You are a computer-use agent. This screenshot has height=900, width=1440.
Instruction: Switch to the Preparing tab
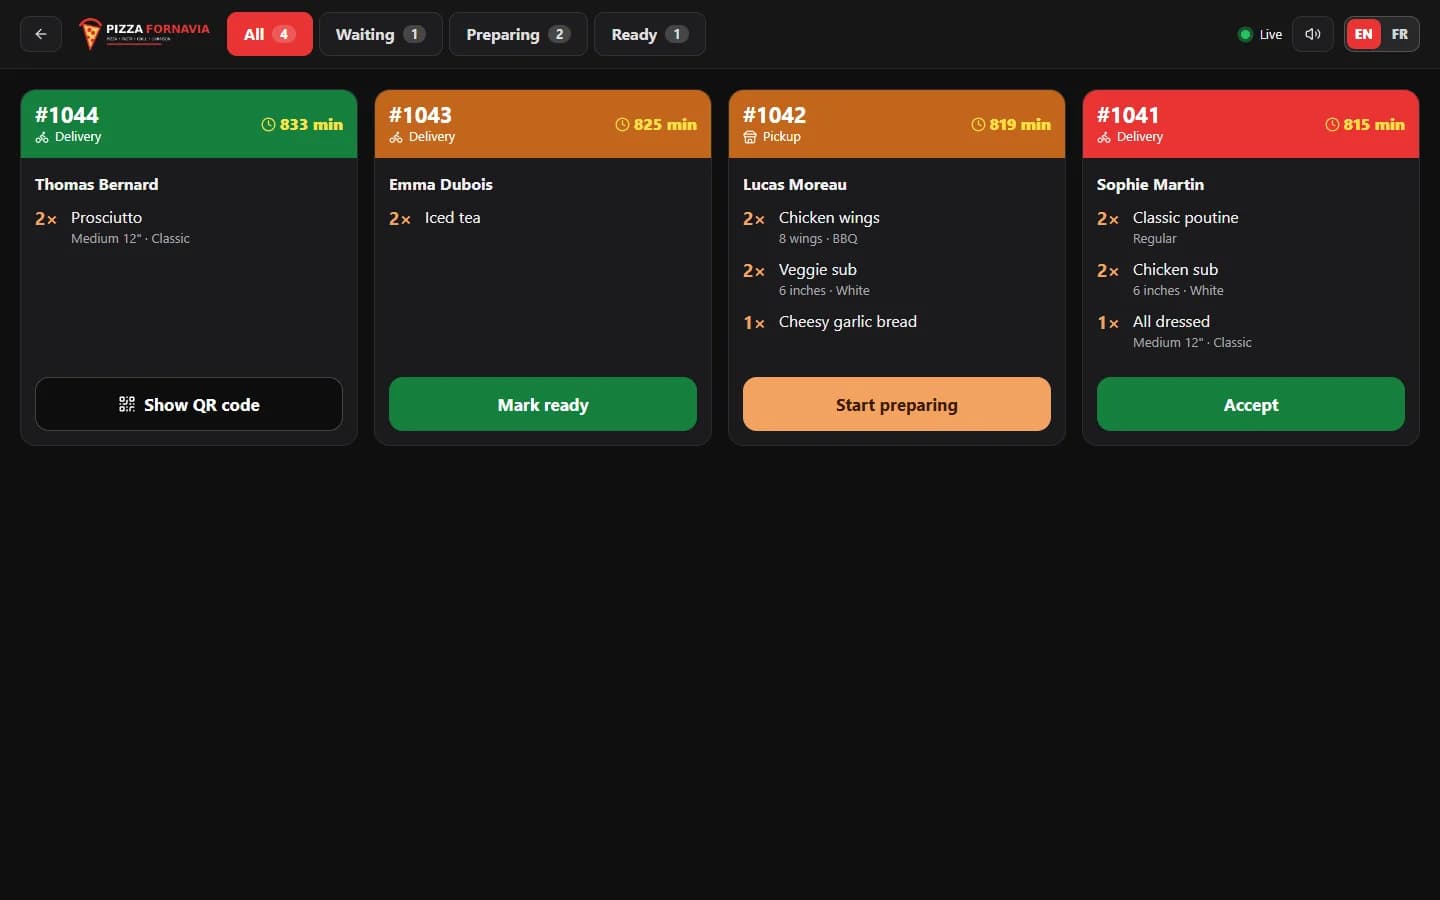518,34
